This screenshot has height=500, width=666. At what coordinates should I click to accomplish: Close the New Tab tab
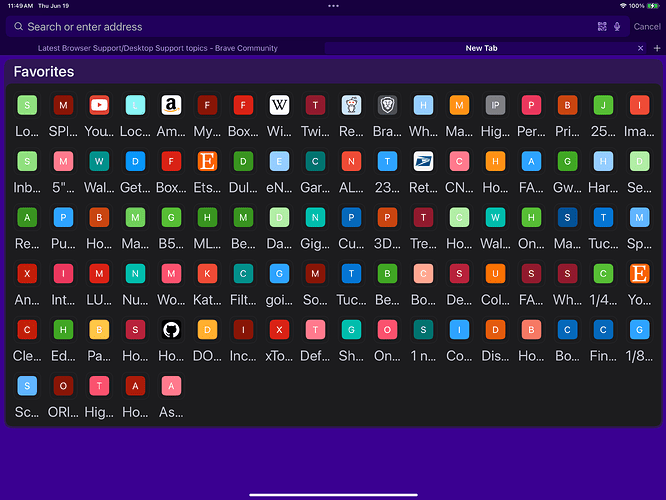(641, 48)
